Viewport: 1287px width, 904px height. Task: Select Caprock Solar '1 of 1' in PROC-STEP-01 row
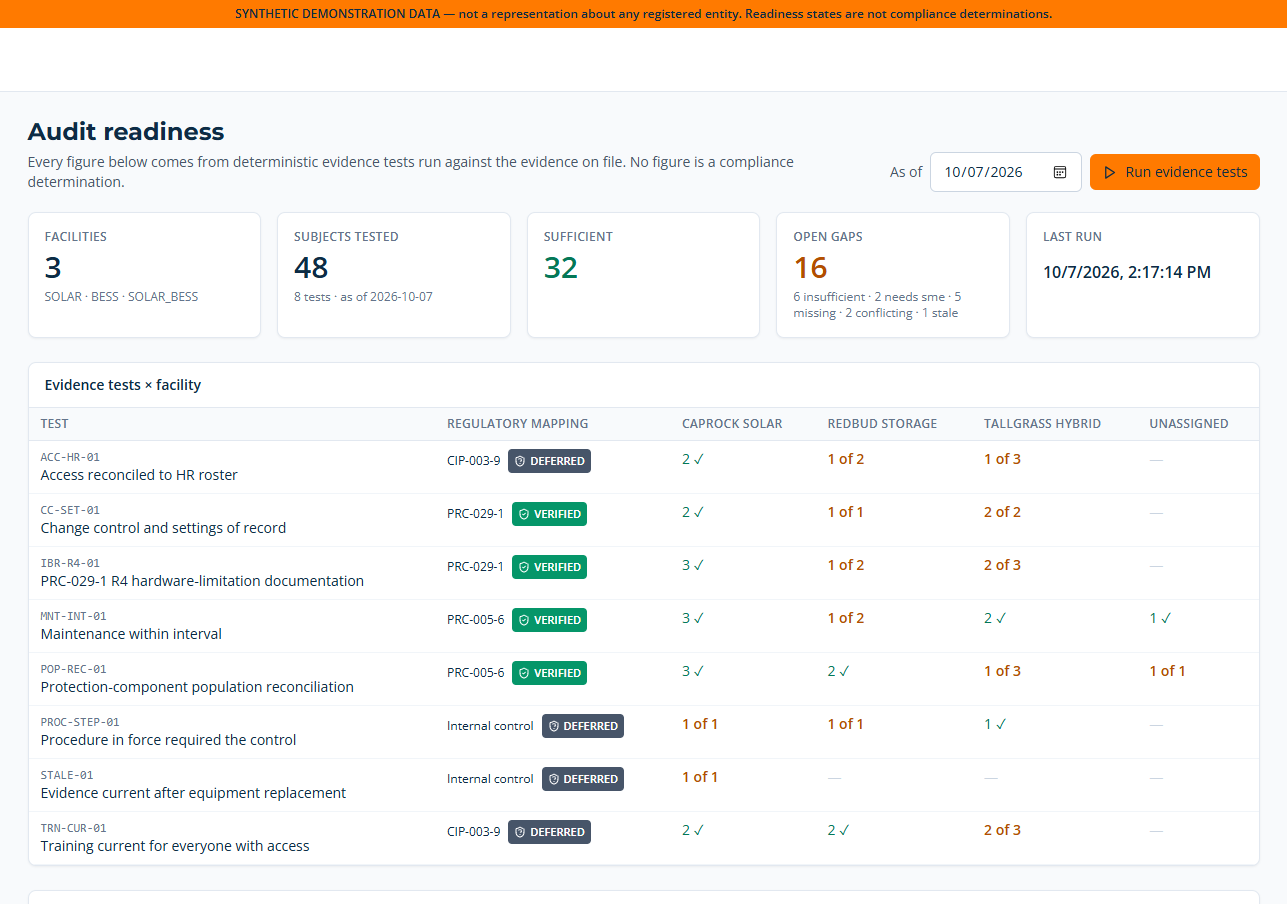tap(700, 724)
